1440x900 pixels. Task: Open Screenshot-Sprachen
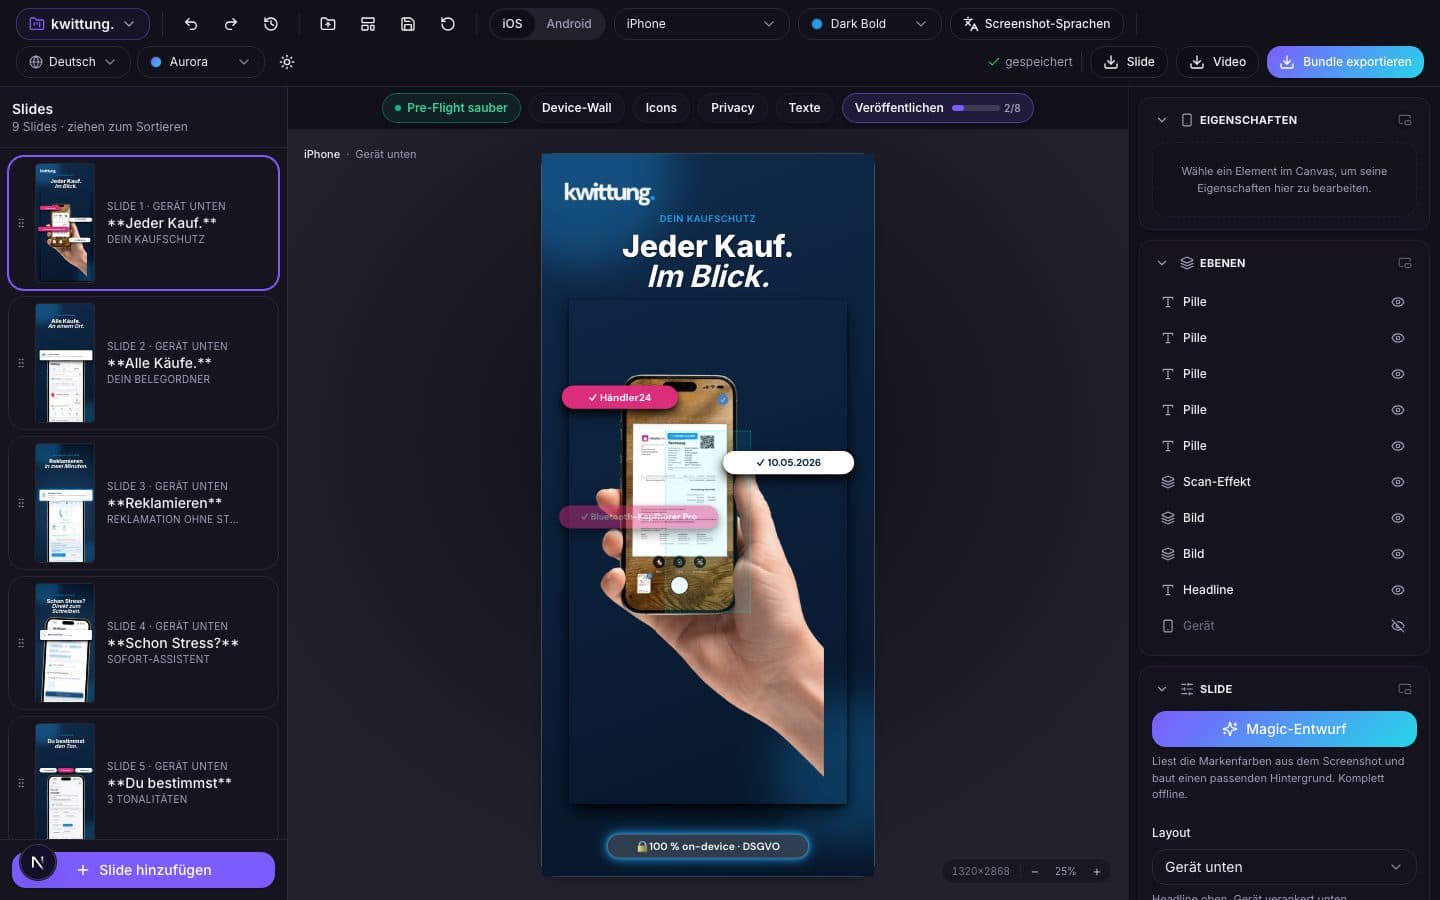pos(1036,24)
